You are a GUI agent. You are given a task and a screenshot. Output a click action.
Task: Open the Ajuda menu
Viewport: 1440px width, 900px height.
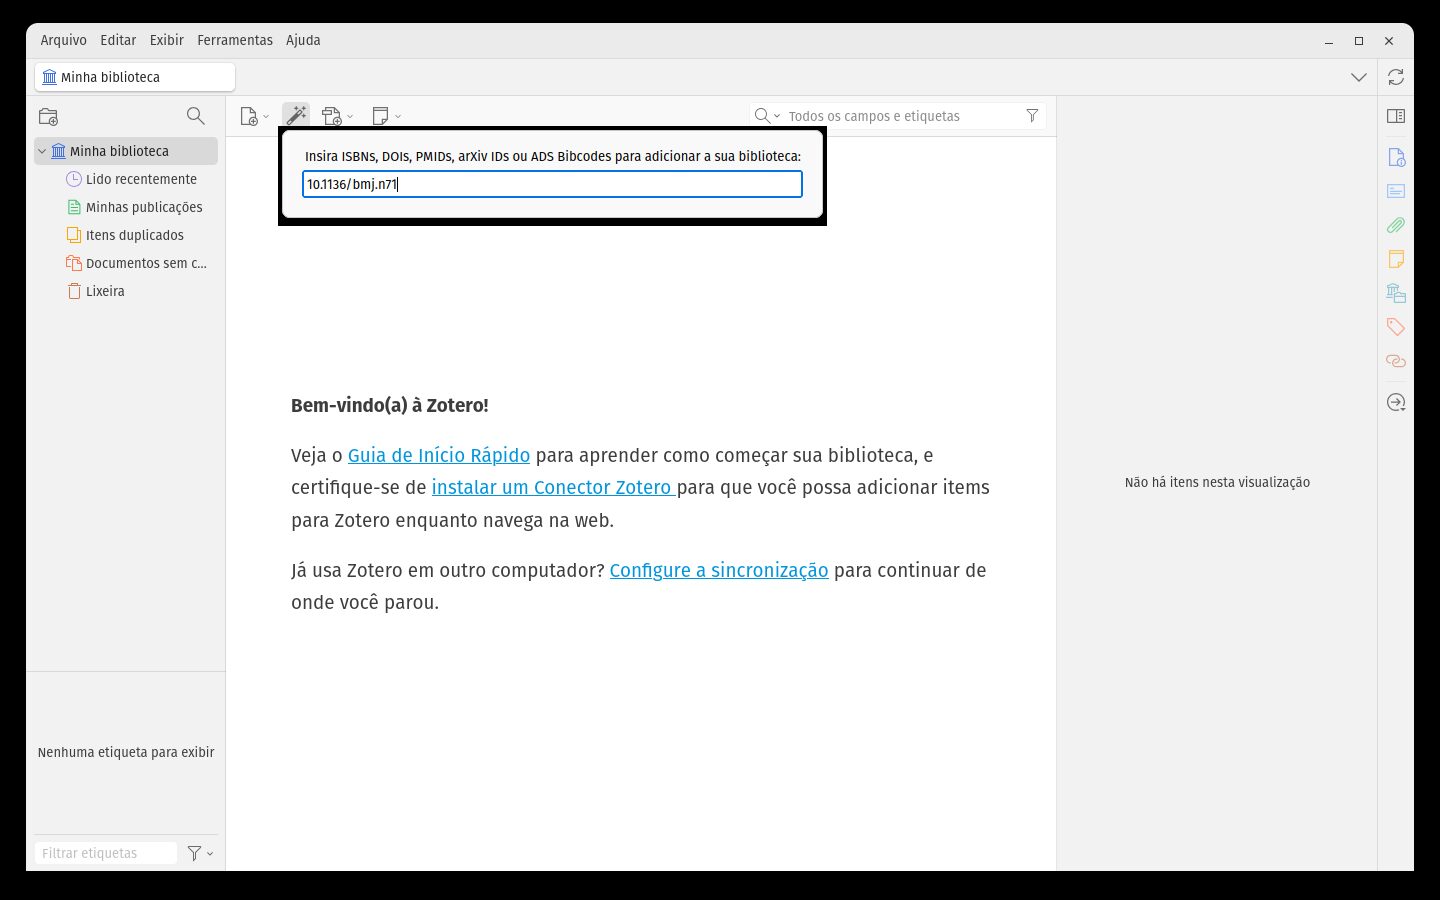click(303, 40)
